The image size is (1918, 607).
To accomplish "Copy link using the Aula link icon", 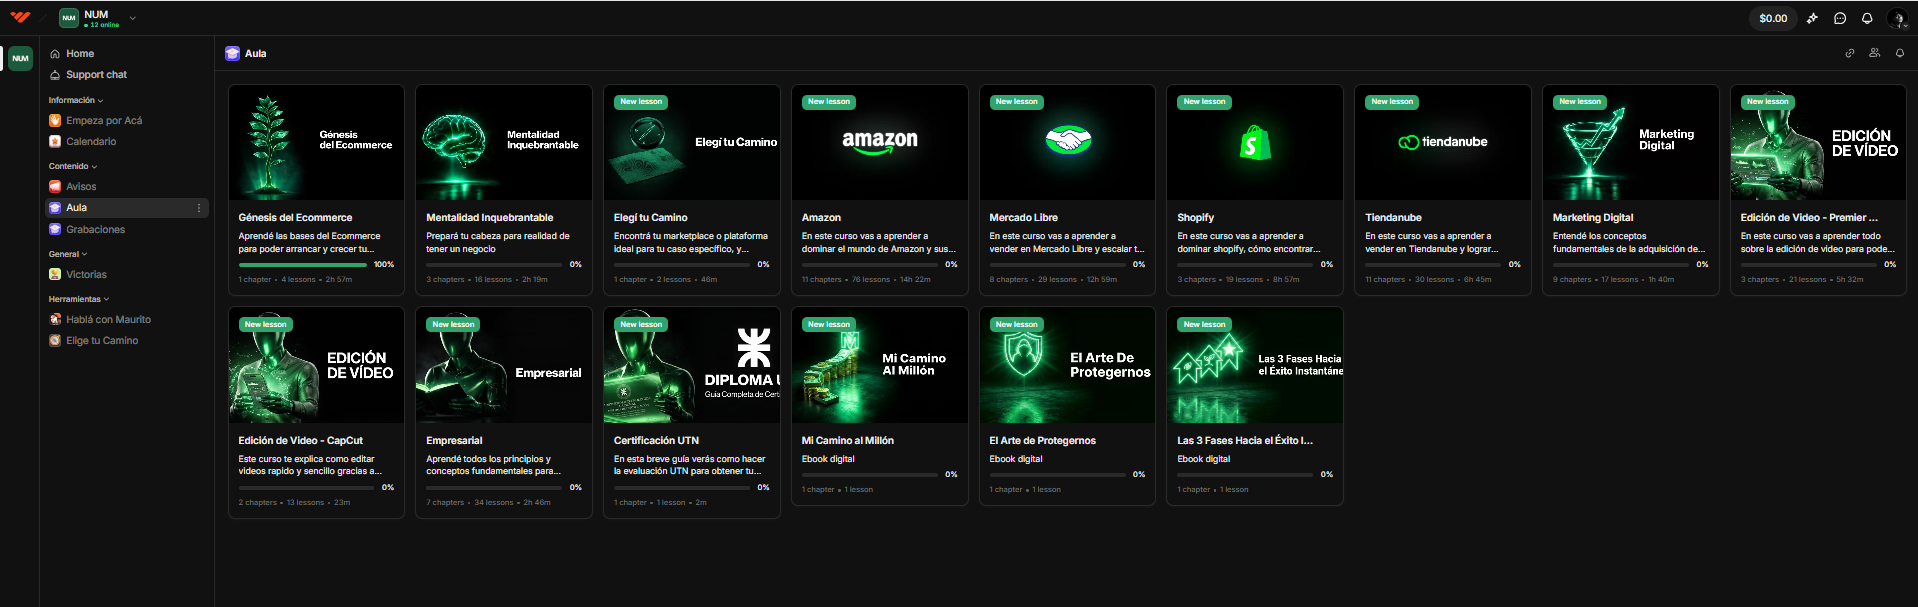I will (1850, 53).
